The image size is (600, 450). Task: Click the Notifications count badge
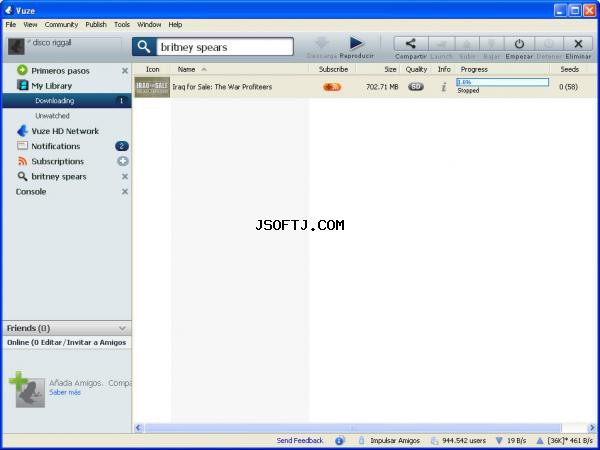pyautogui.click(x=122, y=146)
